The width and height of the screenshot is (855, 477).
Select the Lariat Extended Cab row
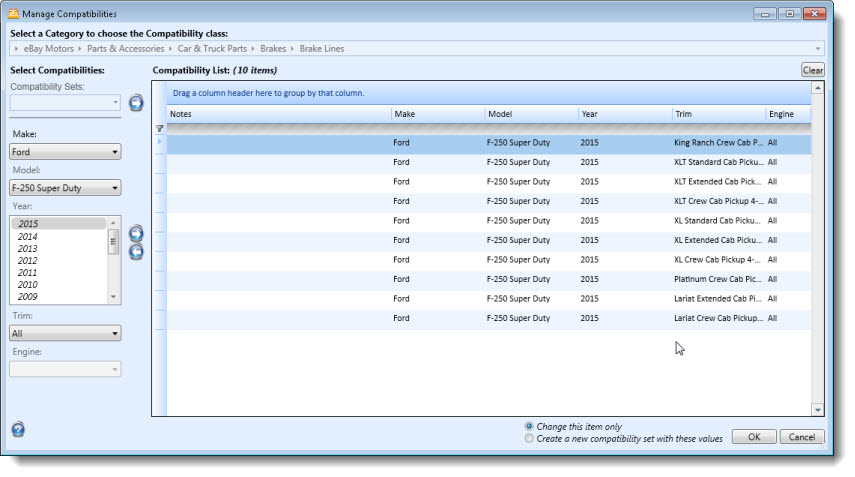pyautogui.click(x=489, y=299)
